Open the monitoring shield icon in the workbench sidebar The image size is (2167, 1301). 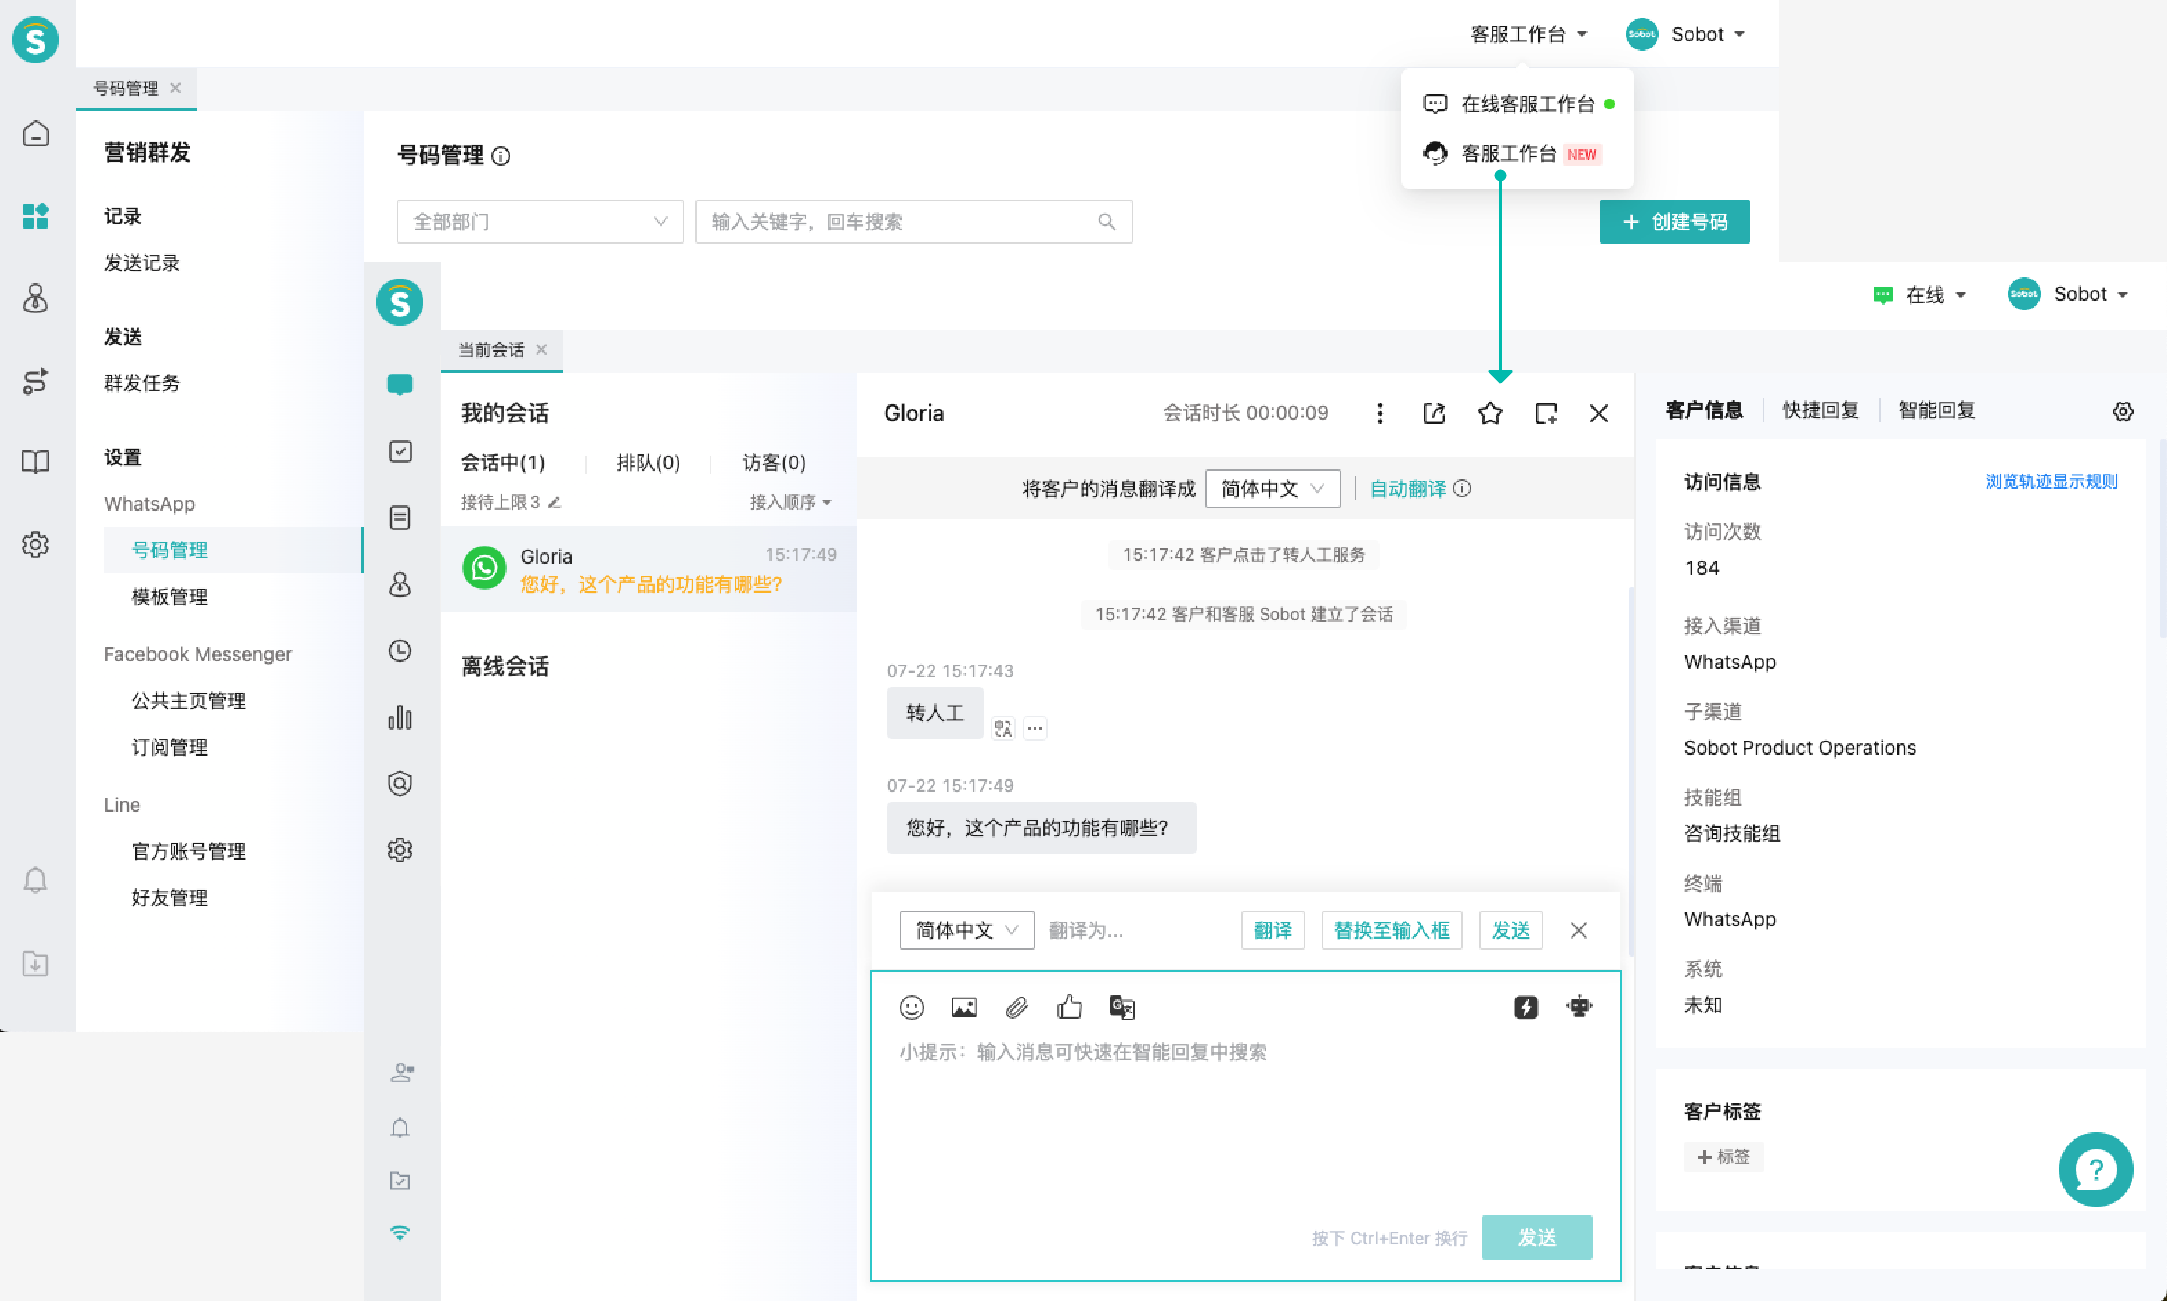point(400,783)
